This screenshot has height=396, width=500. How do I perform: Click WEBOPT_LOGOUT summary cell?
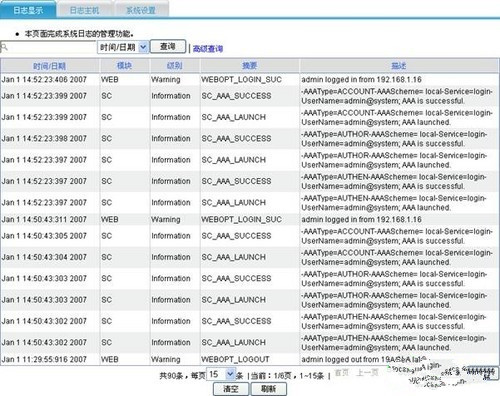point(235,359)
